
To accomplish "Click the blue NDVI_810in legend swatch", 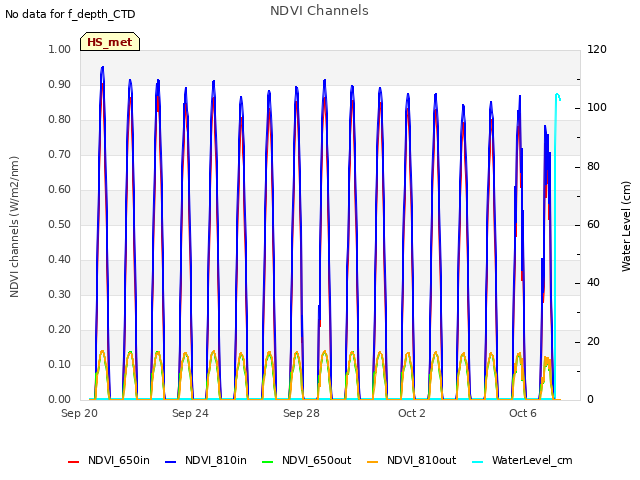I will point(171,462).
